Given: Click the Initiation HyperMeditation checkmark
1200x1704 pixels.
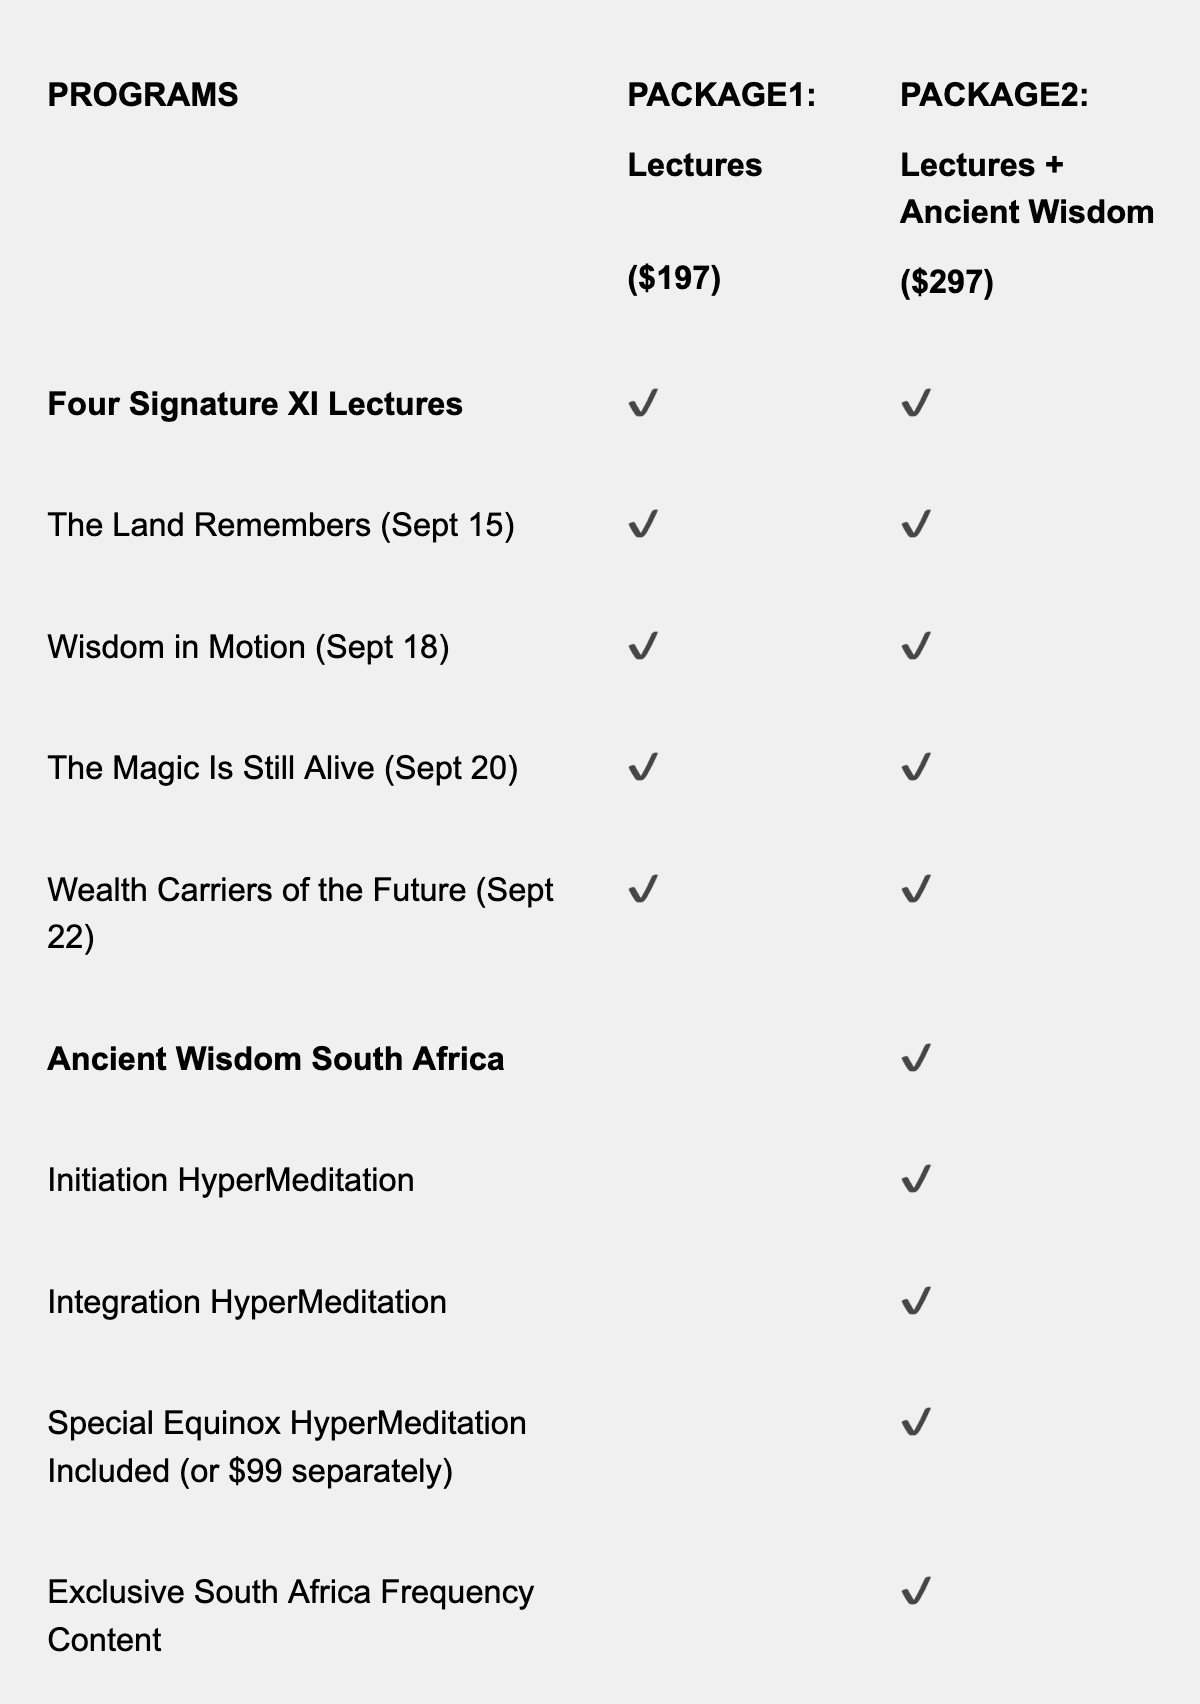Looking at the screenshot, I should click(x=916, y=1180).
